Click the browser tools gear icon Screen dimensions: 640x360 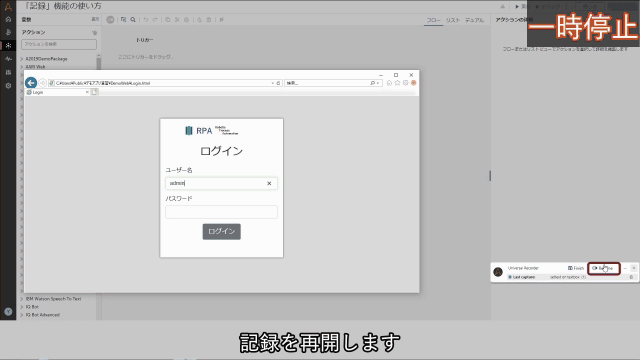405,83
